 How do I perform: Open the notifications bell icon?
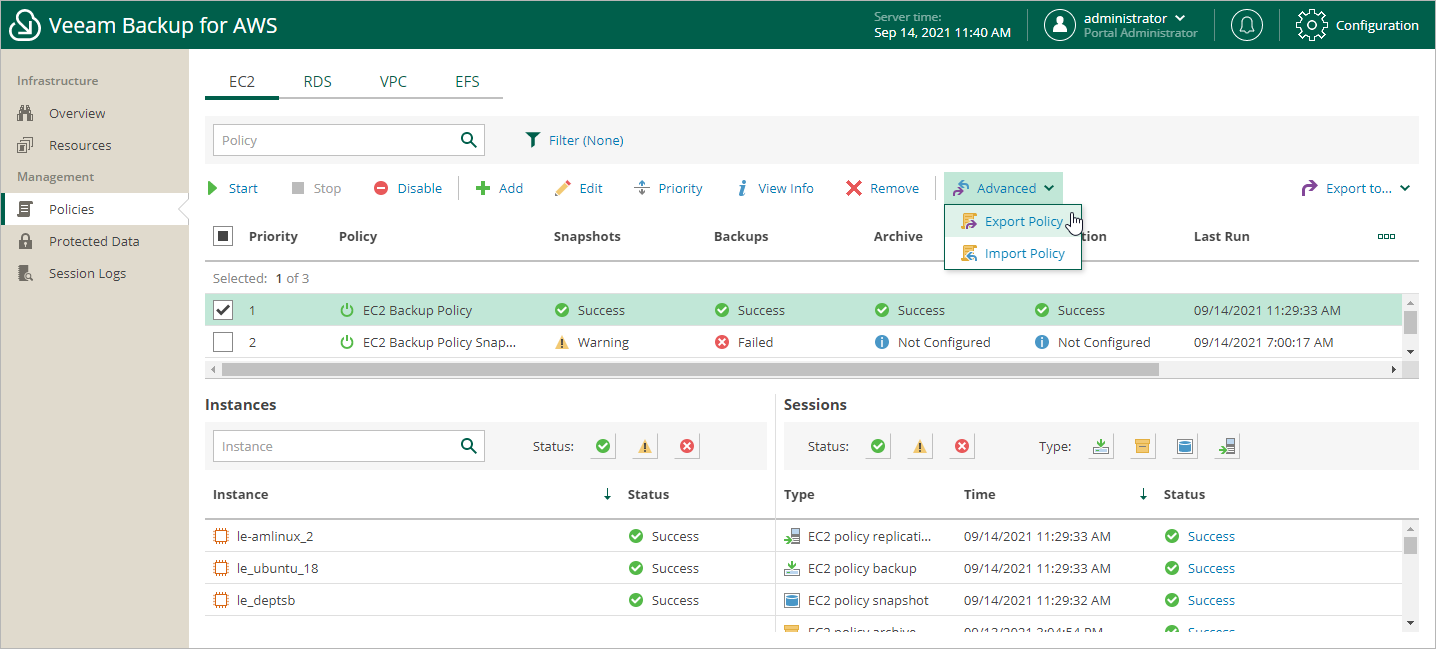(1246, 25)
